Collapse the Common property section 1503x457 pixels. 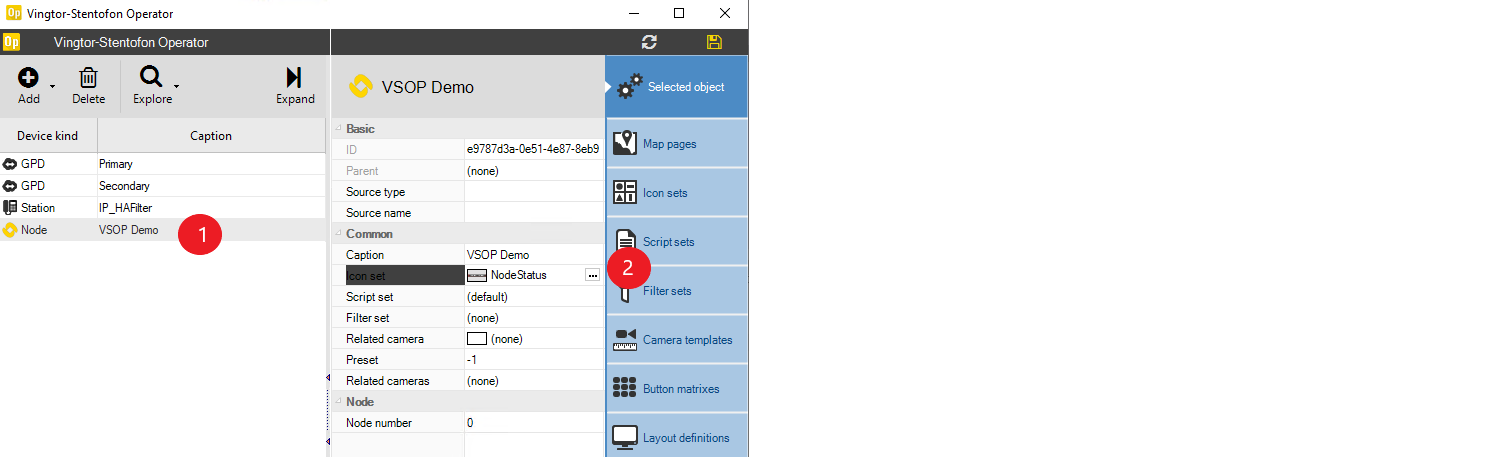point(338,234)
